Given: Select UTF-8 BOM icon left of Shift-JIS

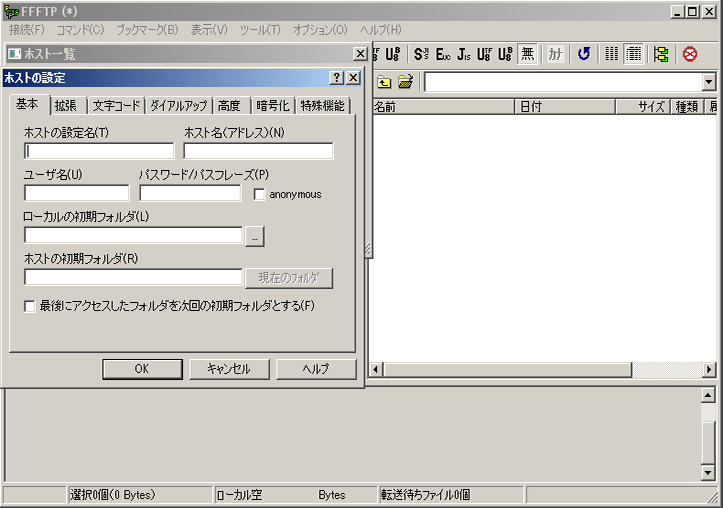Looking at the screenshot, I should [392, 54].
